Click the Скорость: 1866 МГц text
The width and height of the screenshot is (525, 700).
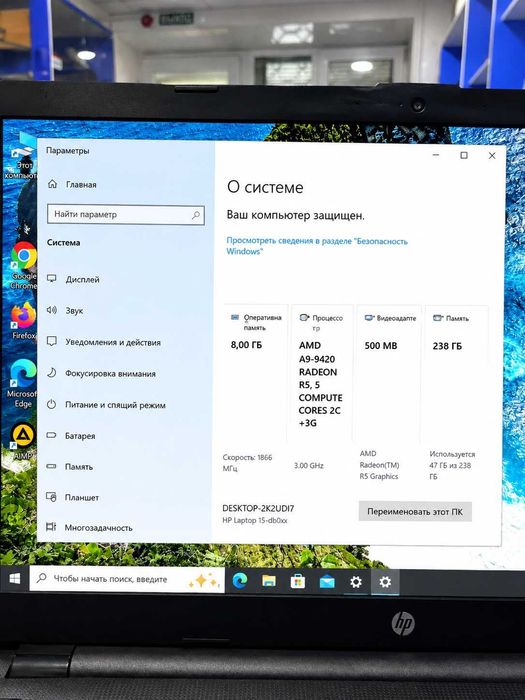click(x=247, y=463)
